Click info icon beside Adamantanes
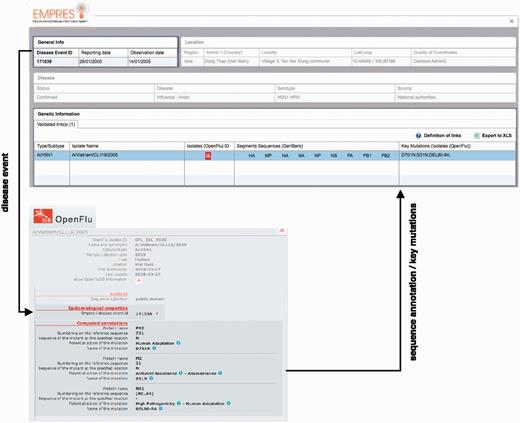Screen dimensions: 520x423 (220, 373)
